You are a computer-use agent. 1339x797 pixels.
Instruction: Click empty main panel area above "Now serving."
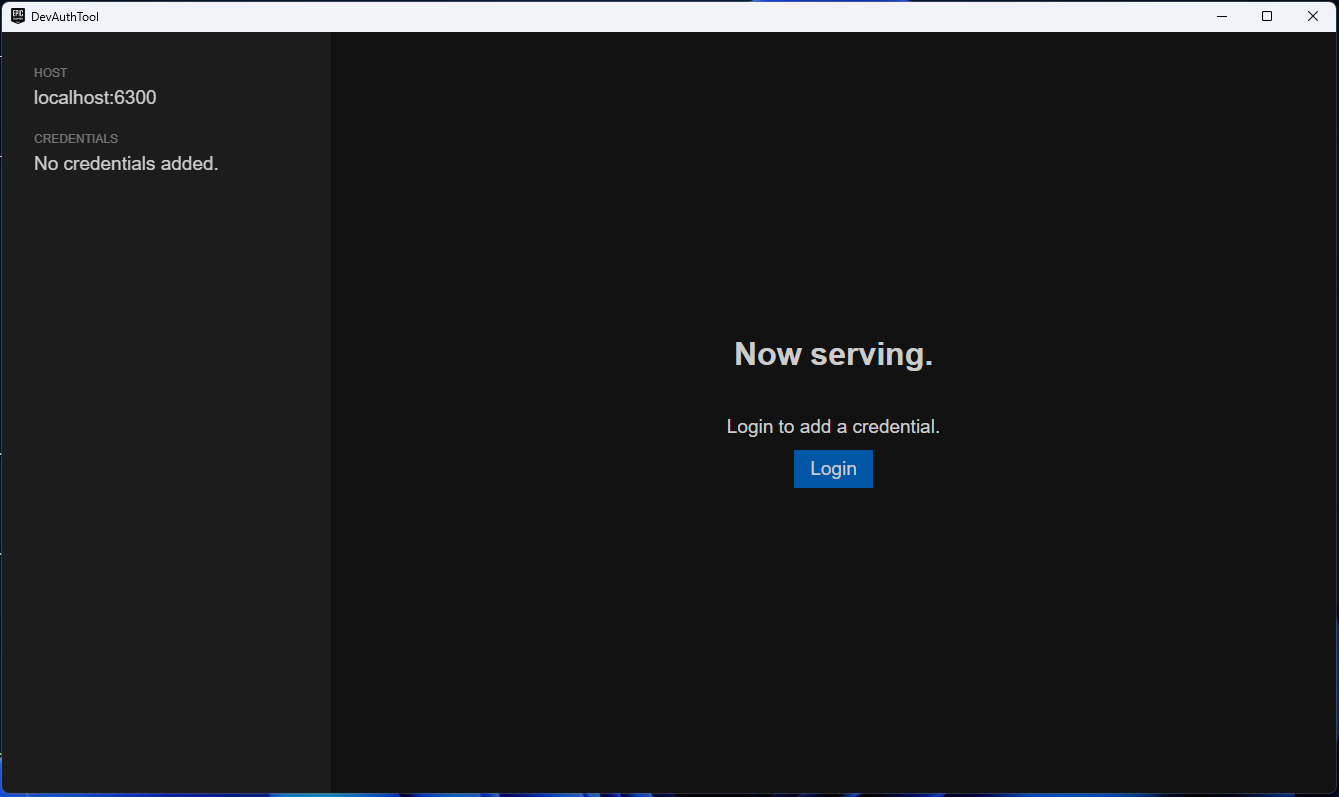tap(833, 180)
